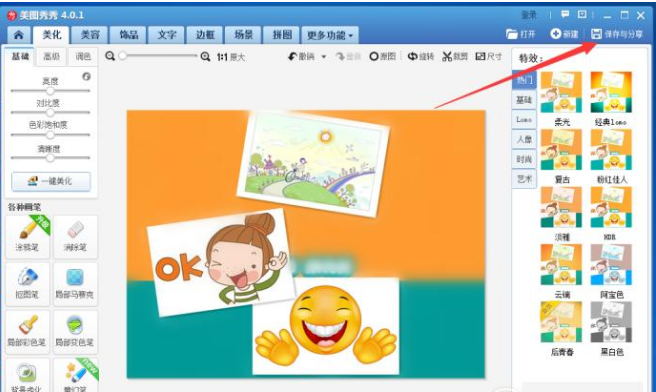Select the 涂鸦笔 doodle brush tool
The height and width of the screenshot is (392, 656).
click(27, 236)
